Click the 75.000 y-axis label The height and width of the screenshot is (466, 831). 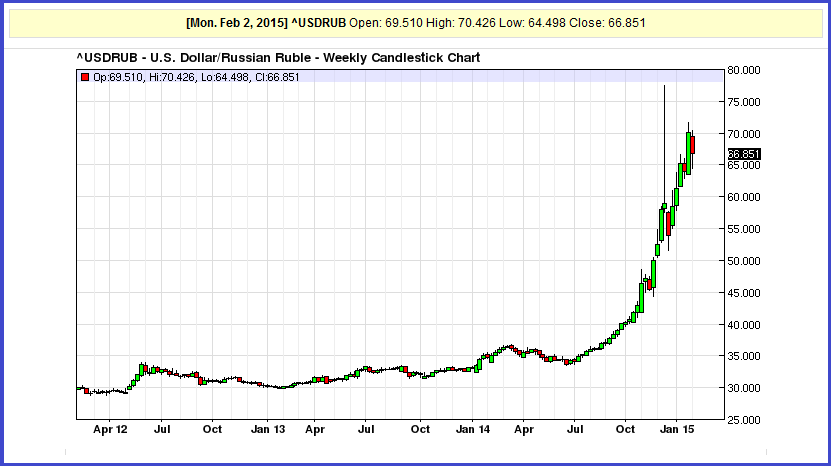pos(744,102)
